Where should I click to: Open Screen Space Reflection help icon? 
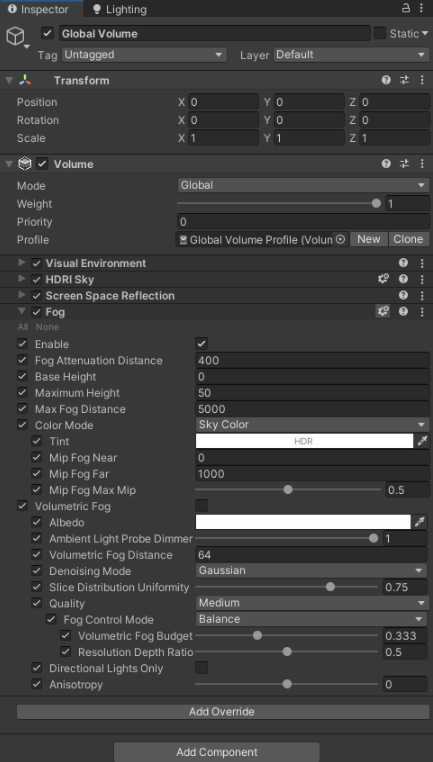point(403,295)
